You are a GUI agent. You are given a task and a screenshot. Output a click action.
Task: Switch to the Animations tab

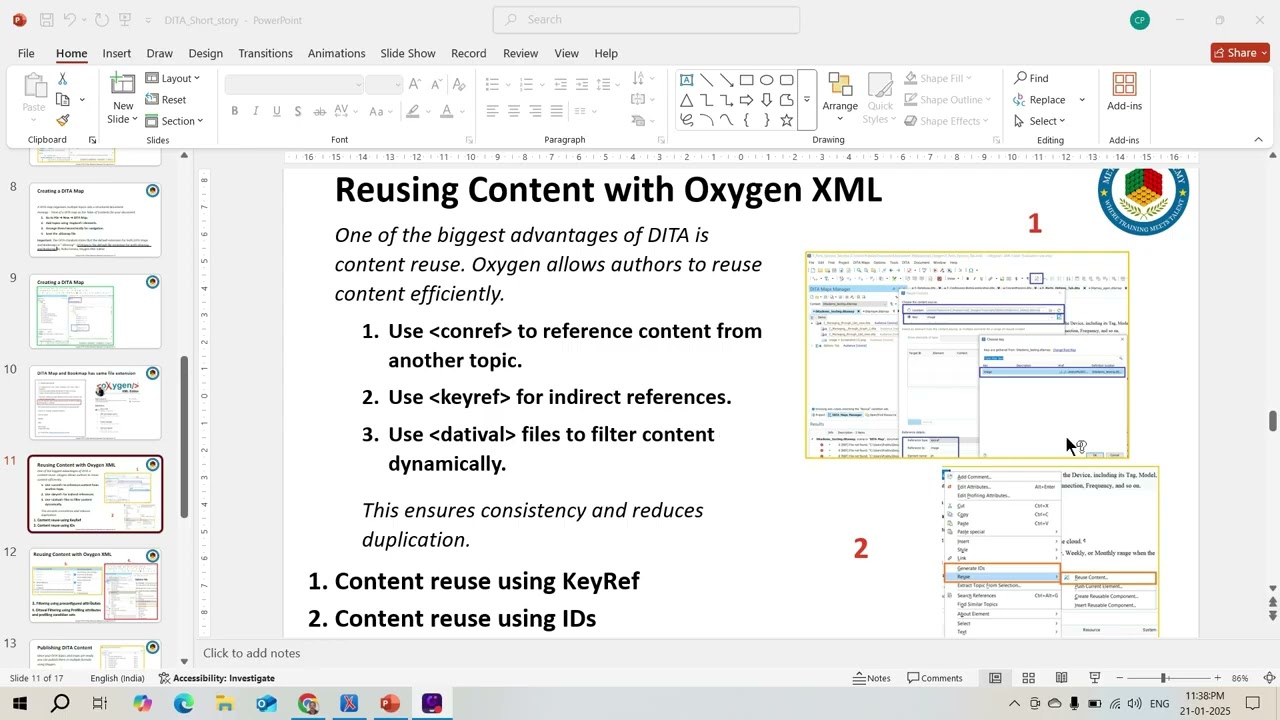336,53
